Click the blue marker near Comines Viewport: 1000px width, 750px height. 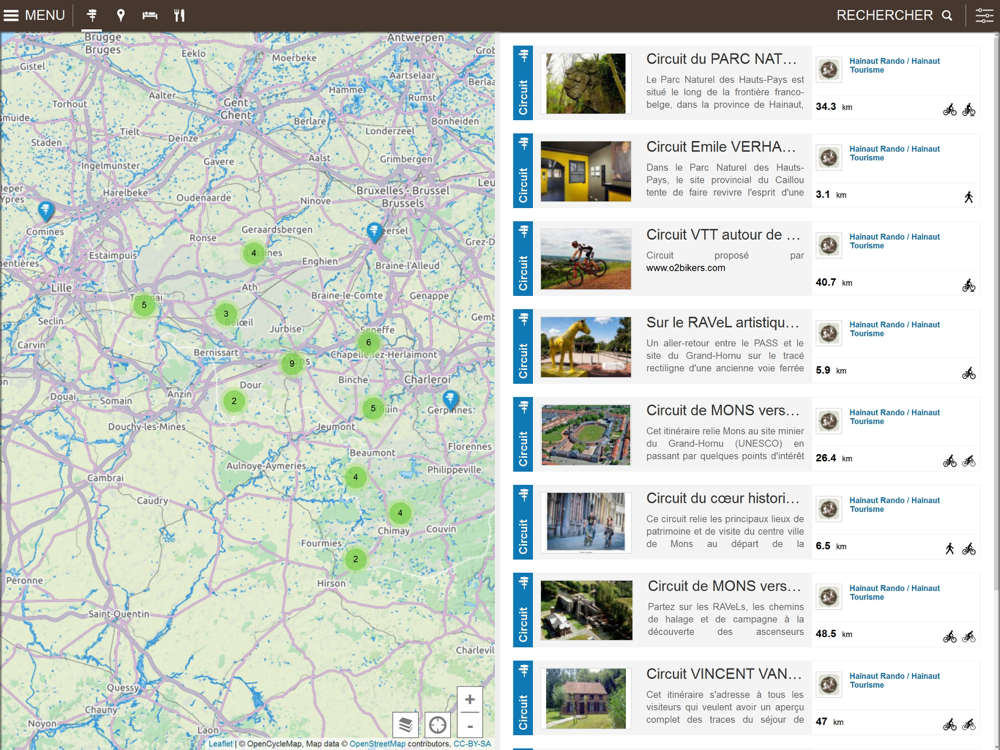pos(45,210)
